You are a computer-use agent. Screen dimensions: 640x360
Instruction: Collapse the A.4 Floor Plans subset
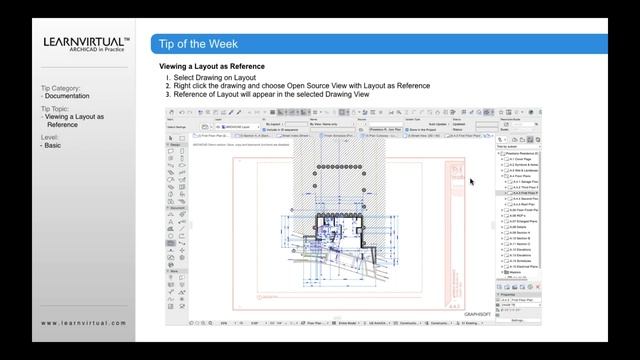502,176
